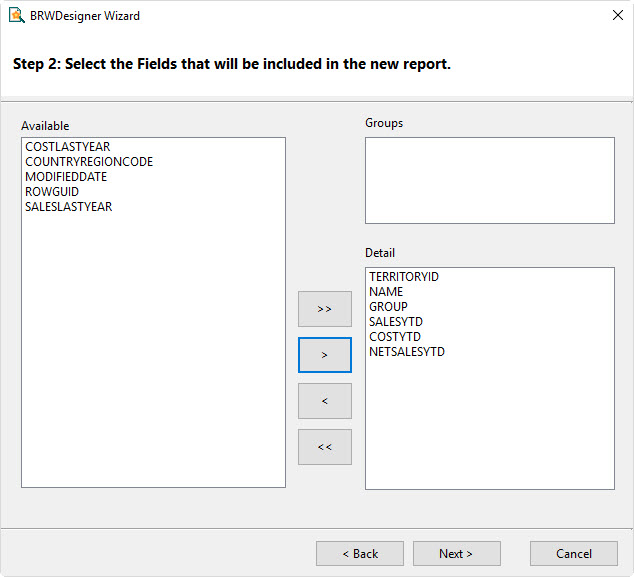Add selected field with the > button
The image size is (634, 577).
[325, 355]
